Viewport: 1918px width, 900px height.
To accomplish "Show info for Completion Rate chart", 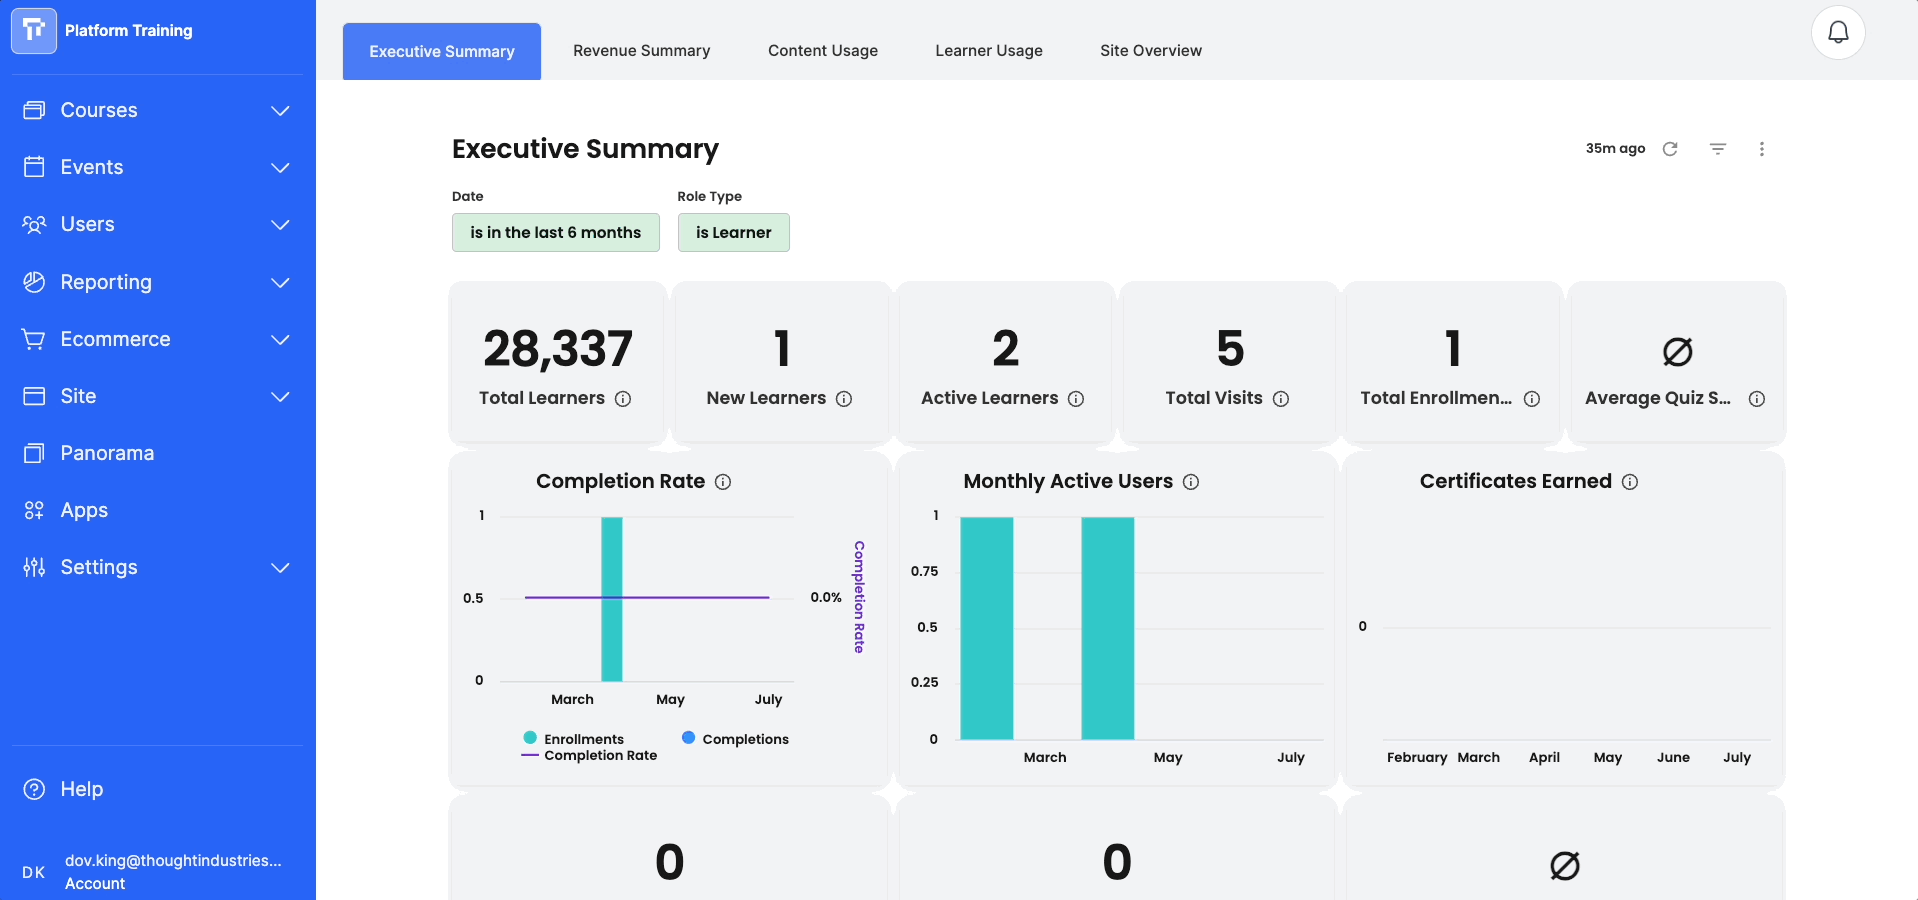I will tap(723, 482).
